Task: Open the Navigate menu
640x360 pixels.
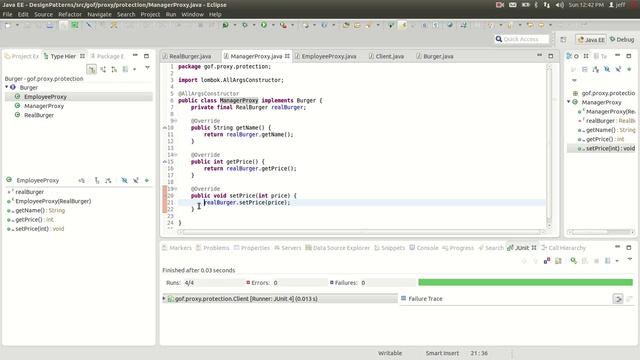Action: coord(99,14)
